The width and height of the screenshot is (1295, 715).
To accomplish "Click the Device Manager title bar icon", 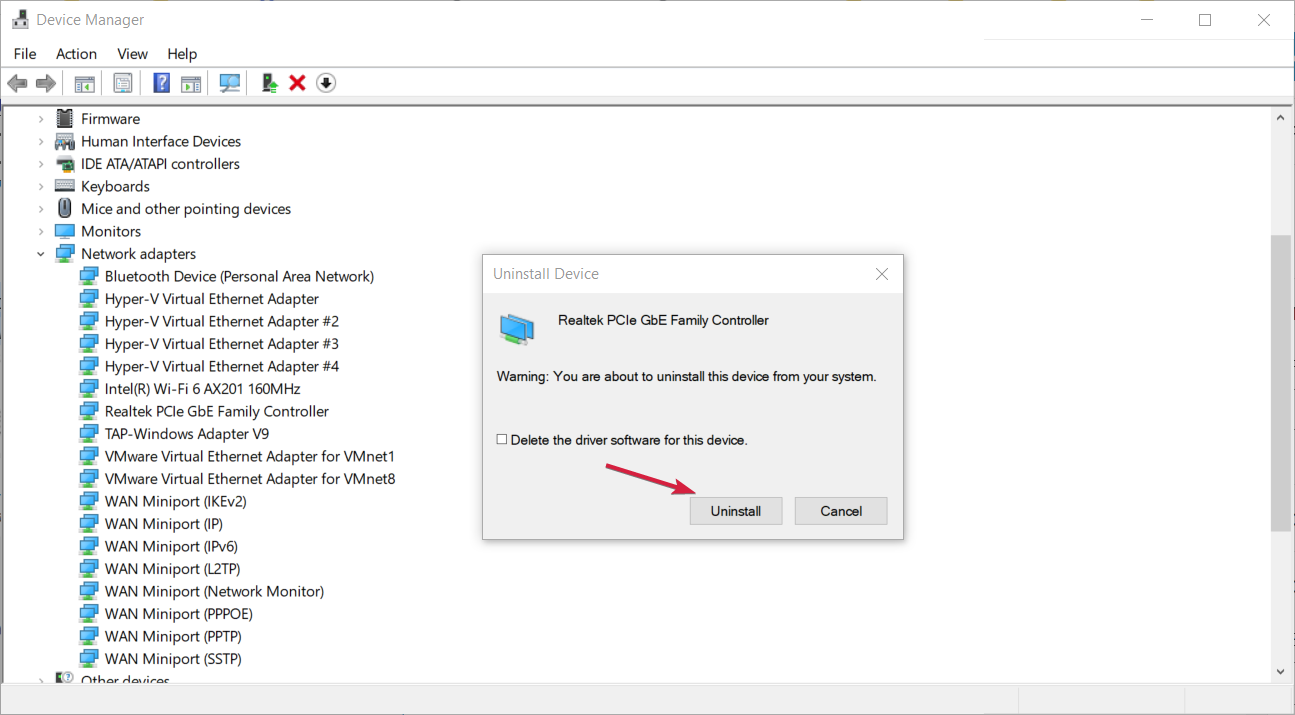I will coord(20,20).
